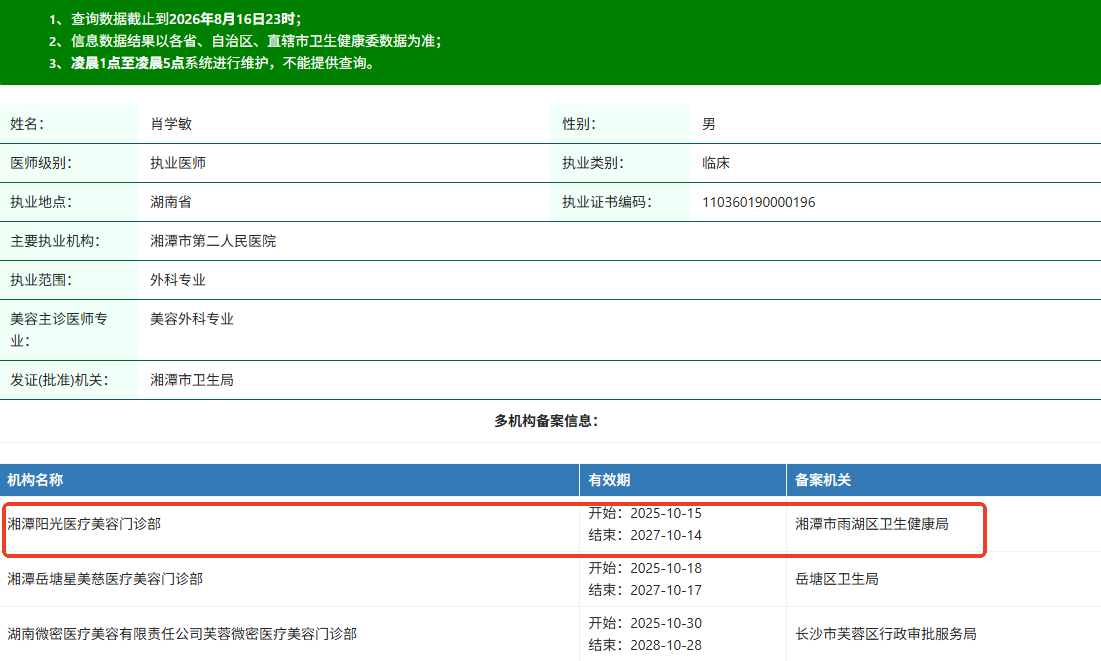Click the 执业类别 label
The height and width of the screenshot is (661, 1101).
[593, 163]
